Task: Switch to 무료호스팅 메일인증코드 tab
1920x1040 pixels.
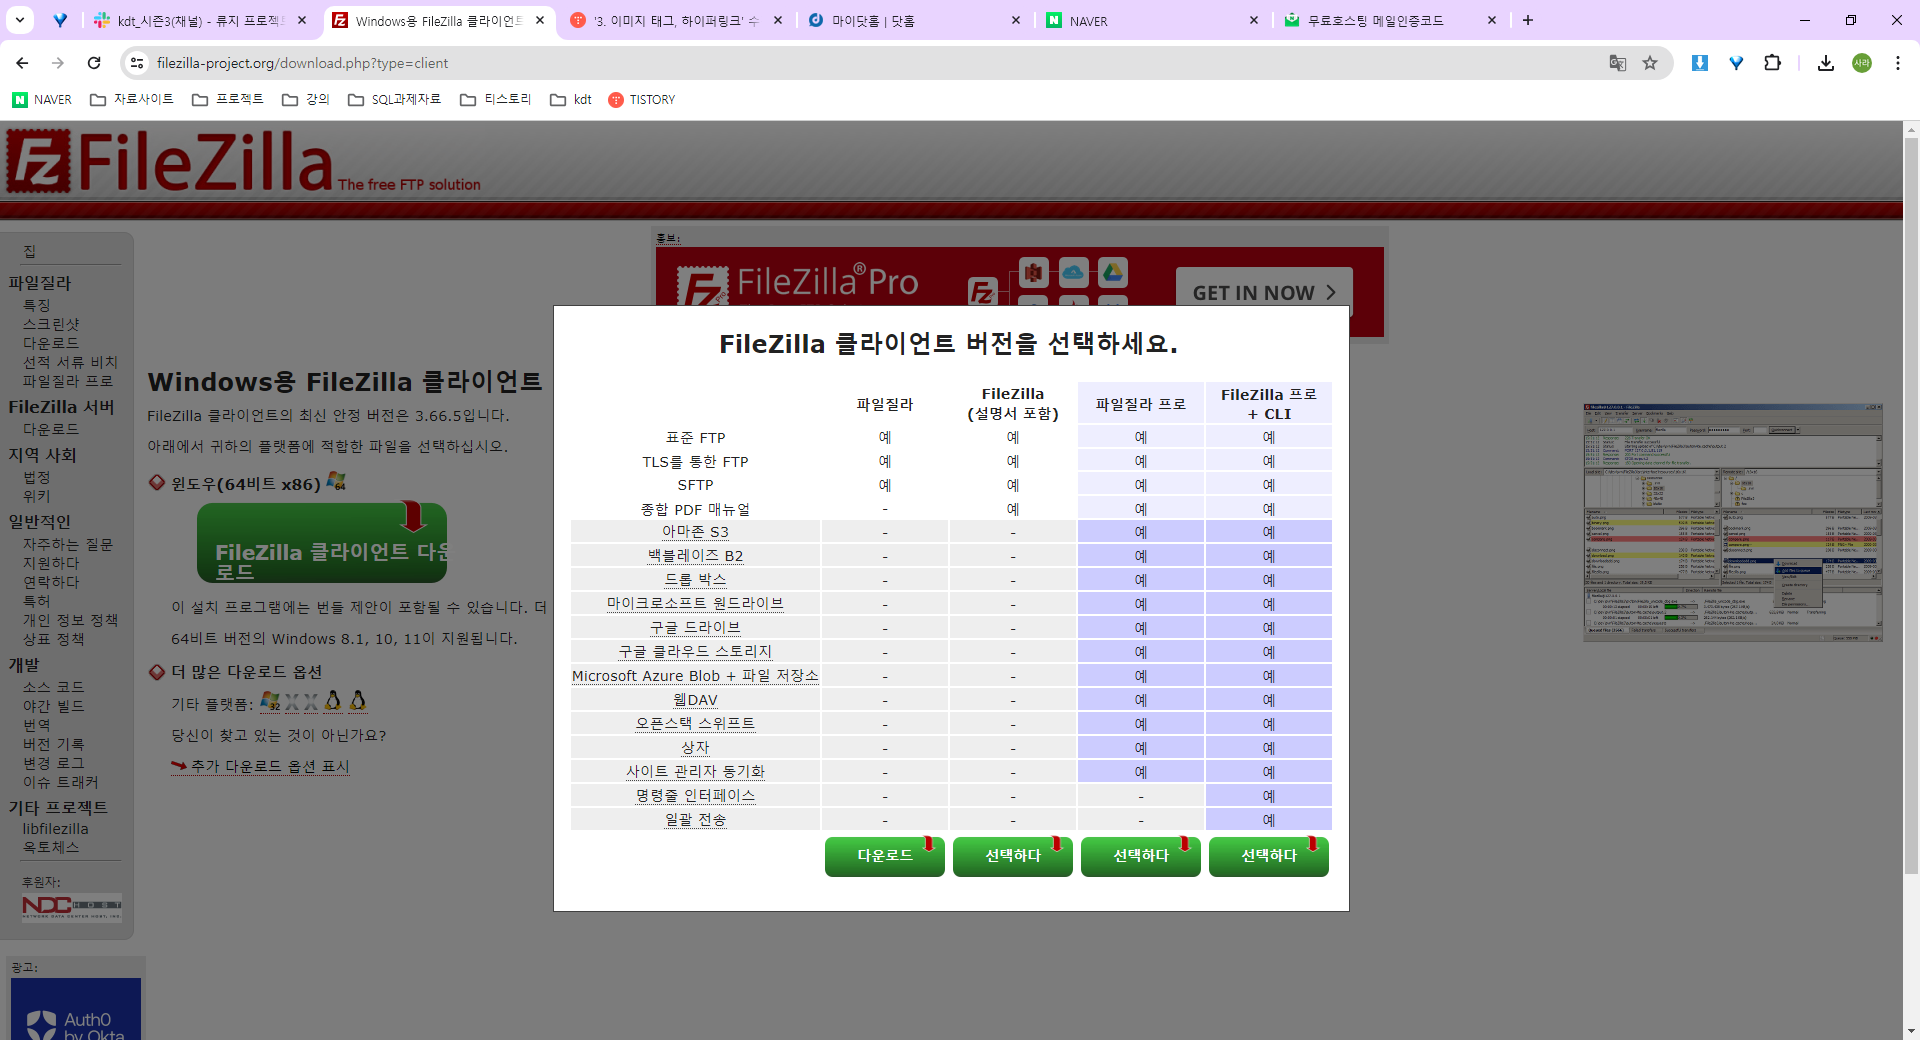Action: pyautogui.click(x=1390, y=20)
